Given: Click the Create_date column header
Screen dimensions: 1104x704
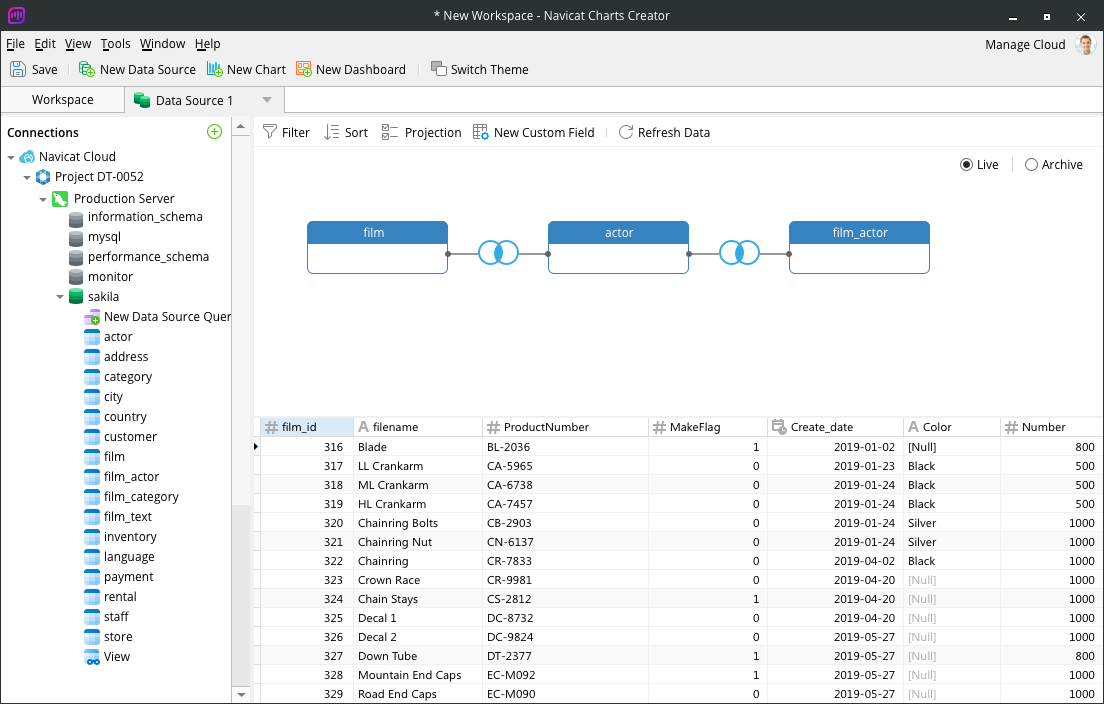Looking at the screenshot, I should click(836, 427).
